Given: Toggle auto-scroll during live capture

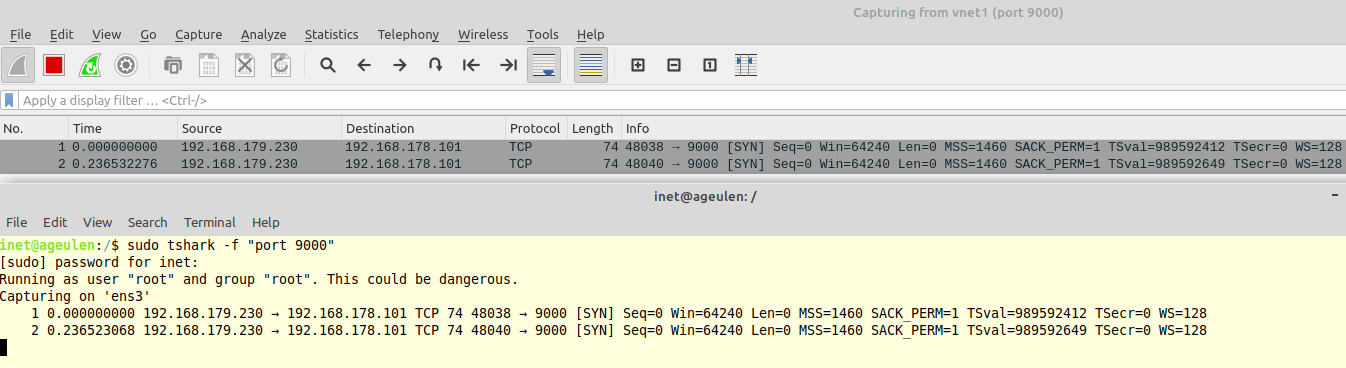Looking at the screenshot, I should coord(544,65).
